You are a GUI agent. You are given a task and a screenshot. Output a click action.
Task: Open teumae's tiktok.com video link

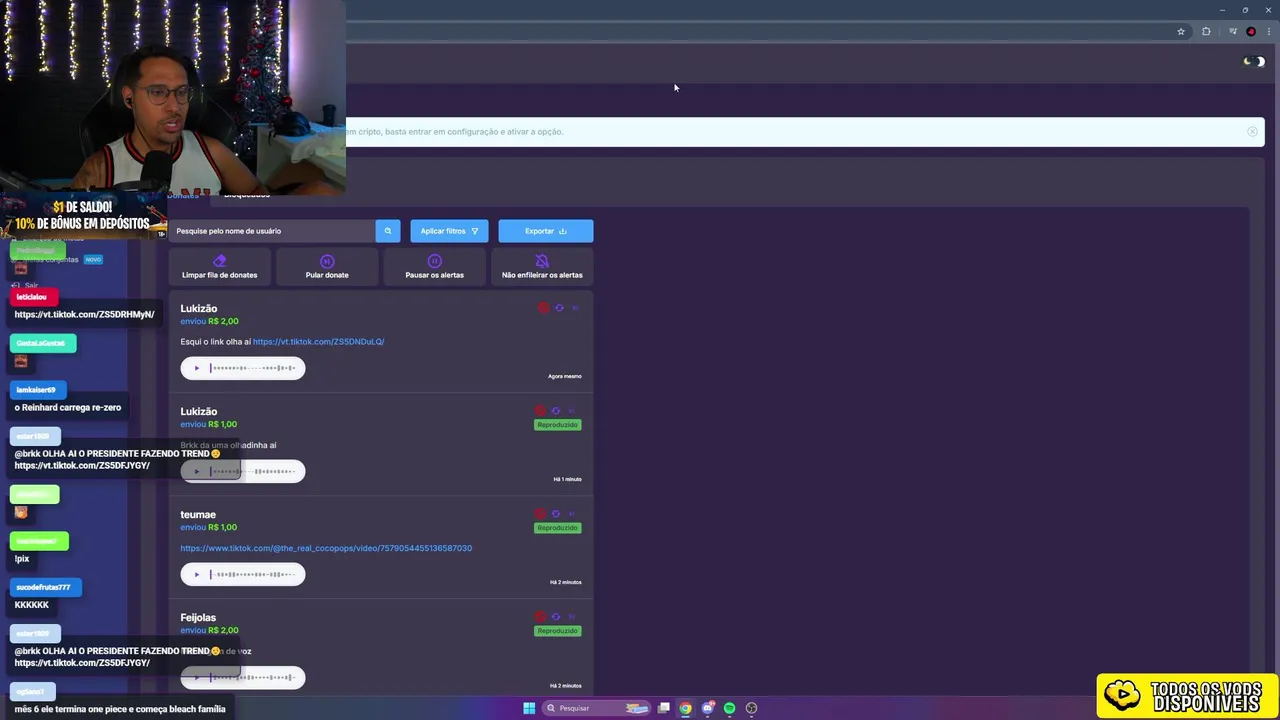click(326, 548)
